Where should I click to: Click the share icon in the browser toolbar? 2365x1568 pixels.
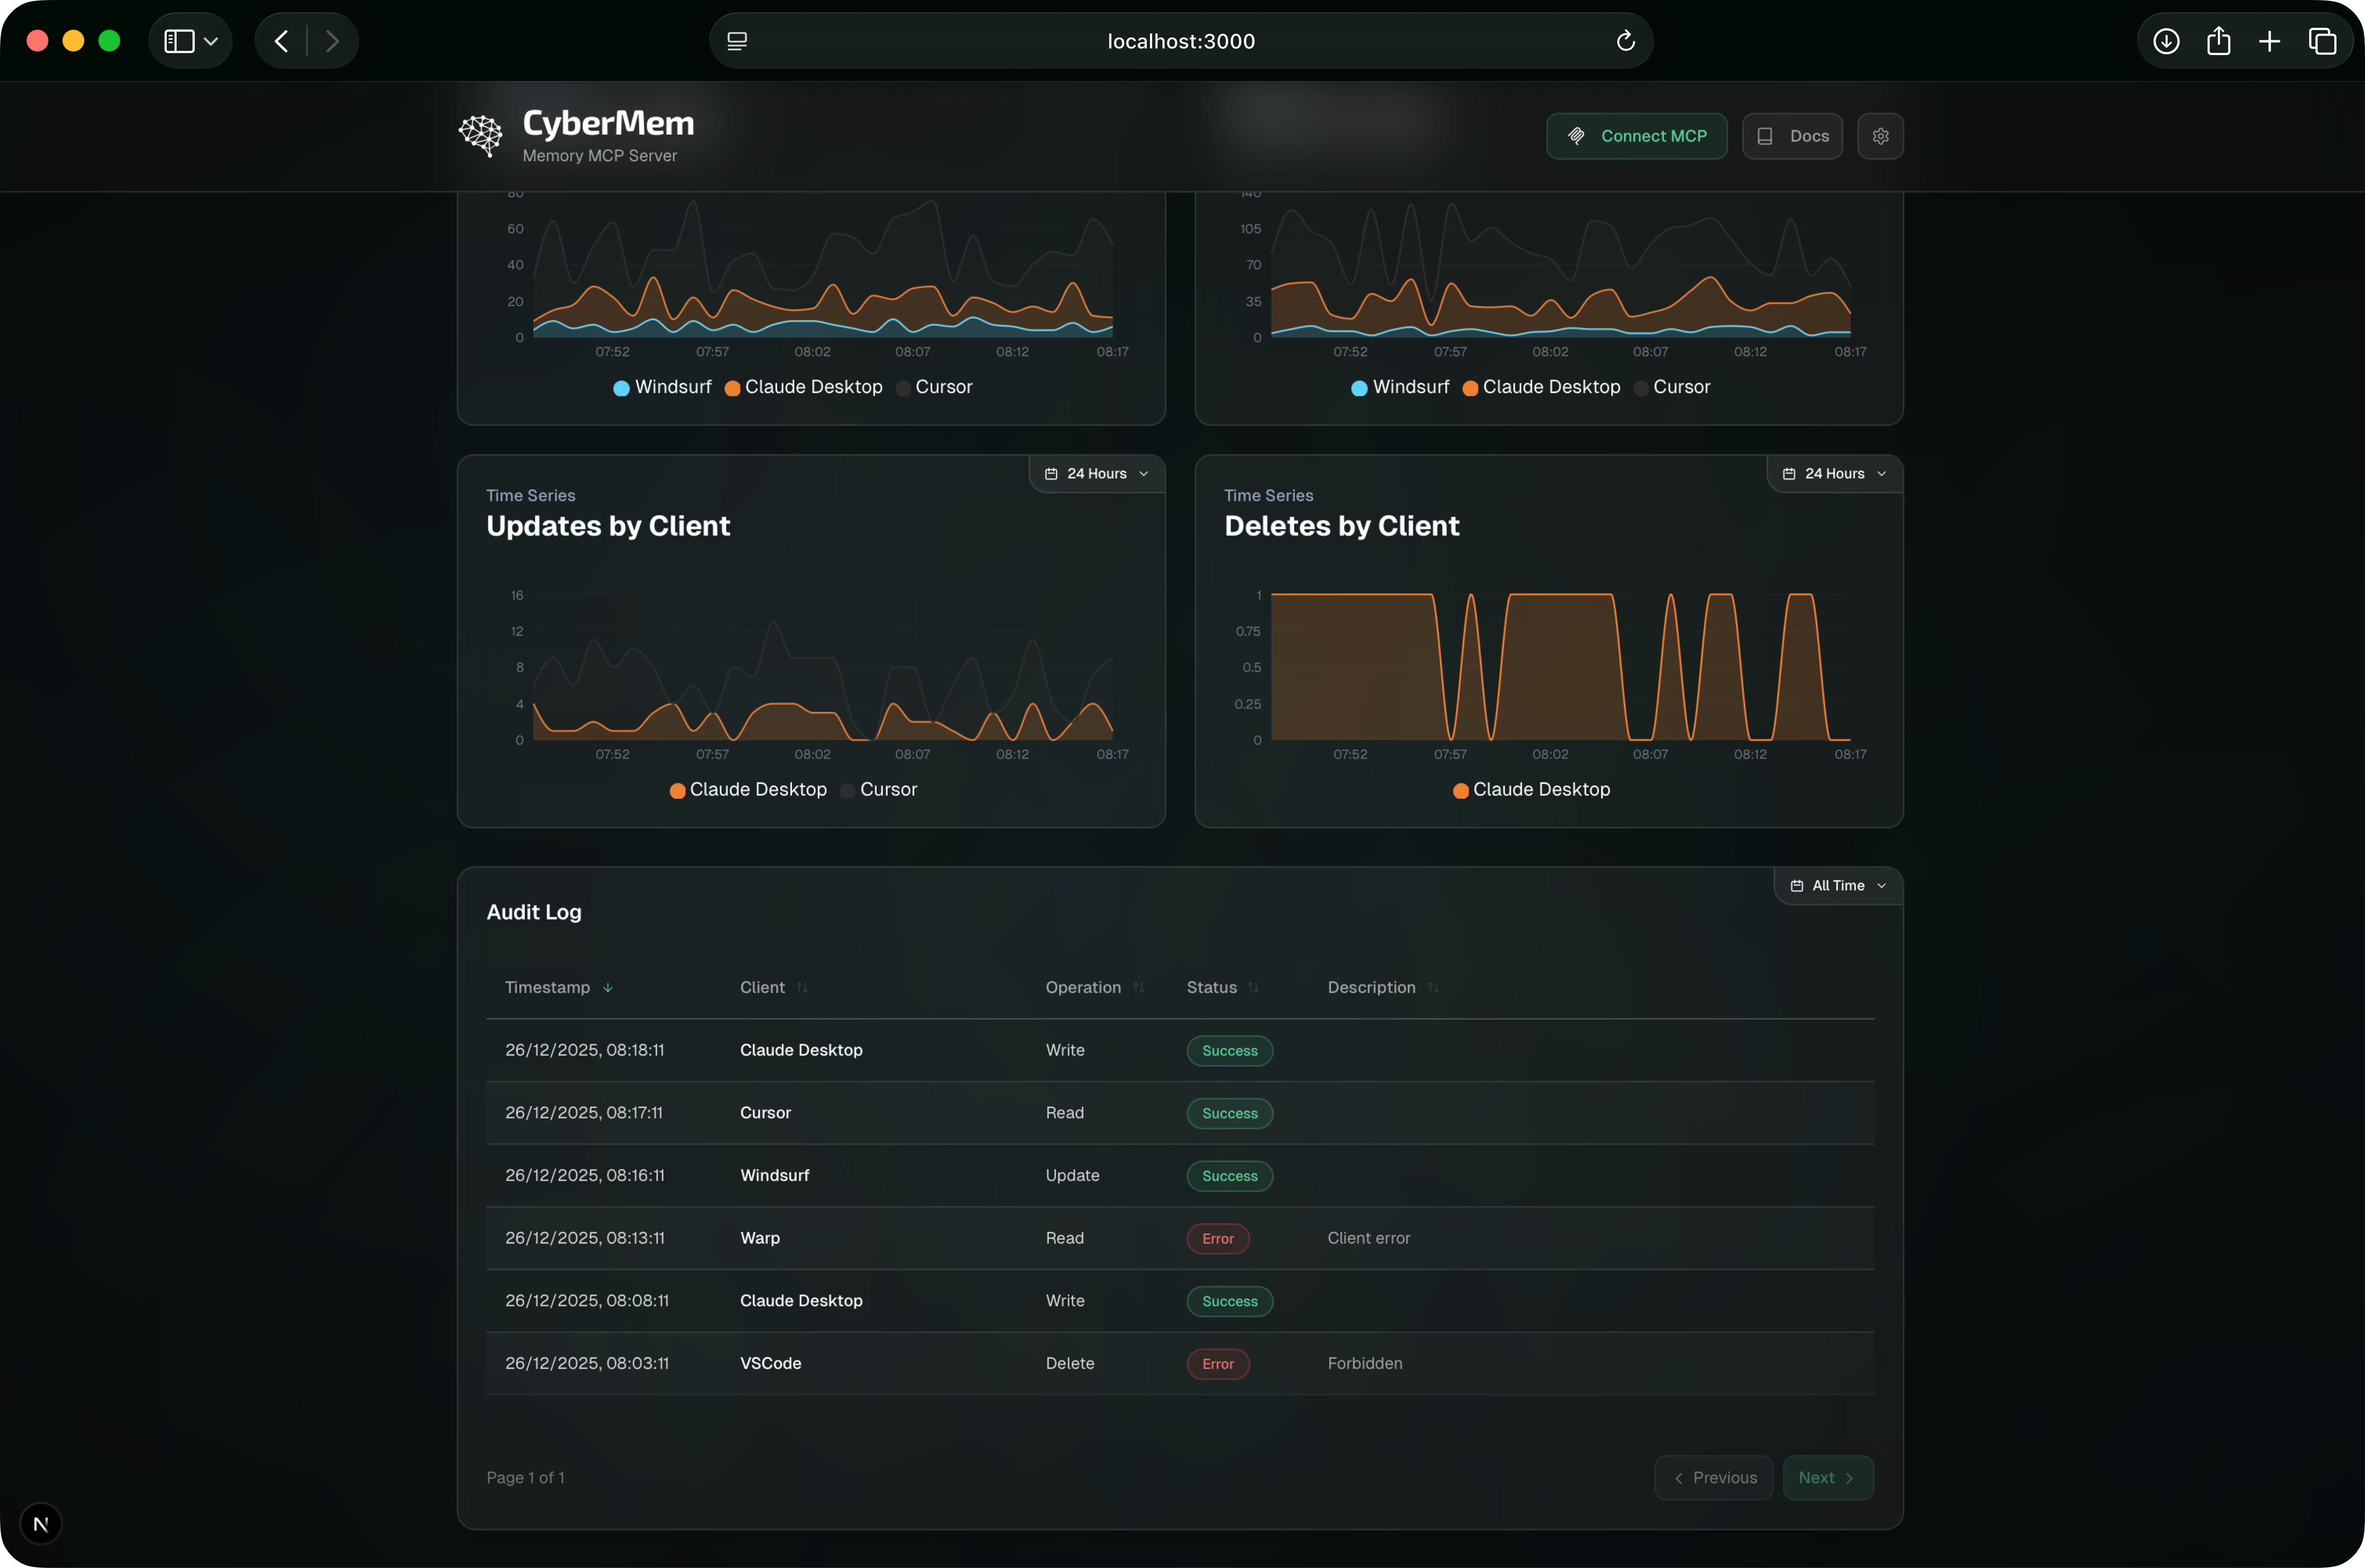pyautogui.click(x=2219, y=41)
